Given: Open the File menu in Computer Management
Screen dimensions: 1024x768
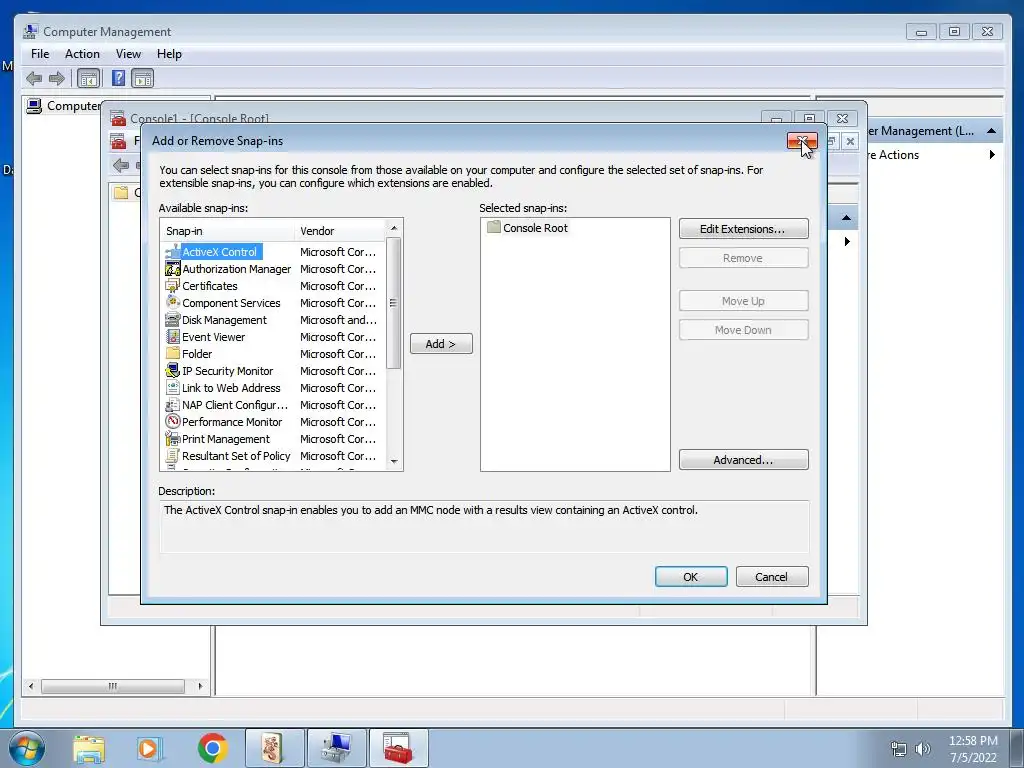Looking at the screenshot, I should tap(40, 54).
